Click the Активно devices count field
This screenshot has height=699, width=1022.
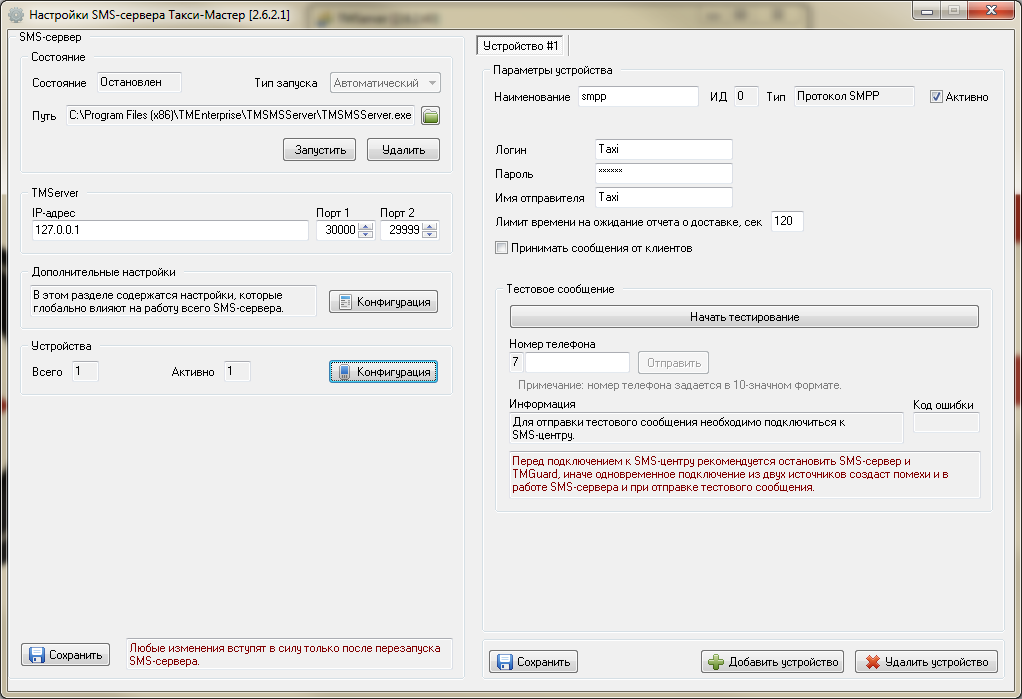click(x=237, y=371)
